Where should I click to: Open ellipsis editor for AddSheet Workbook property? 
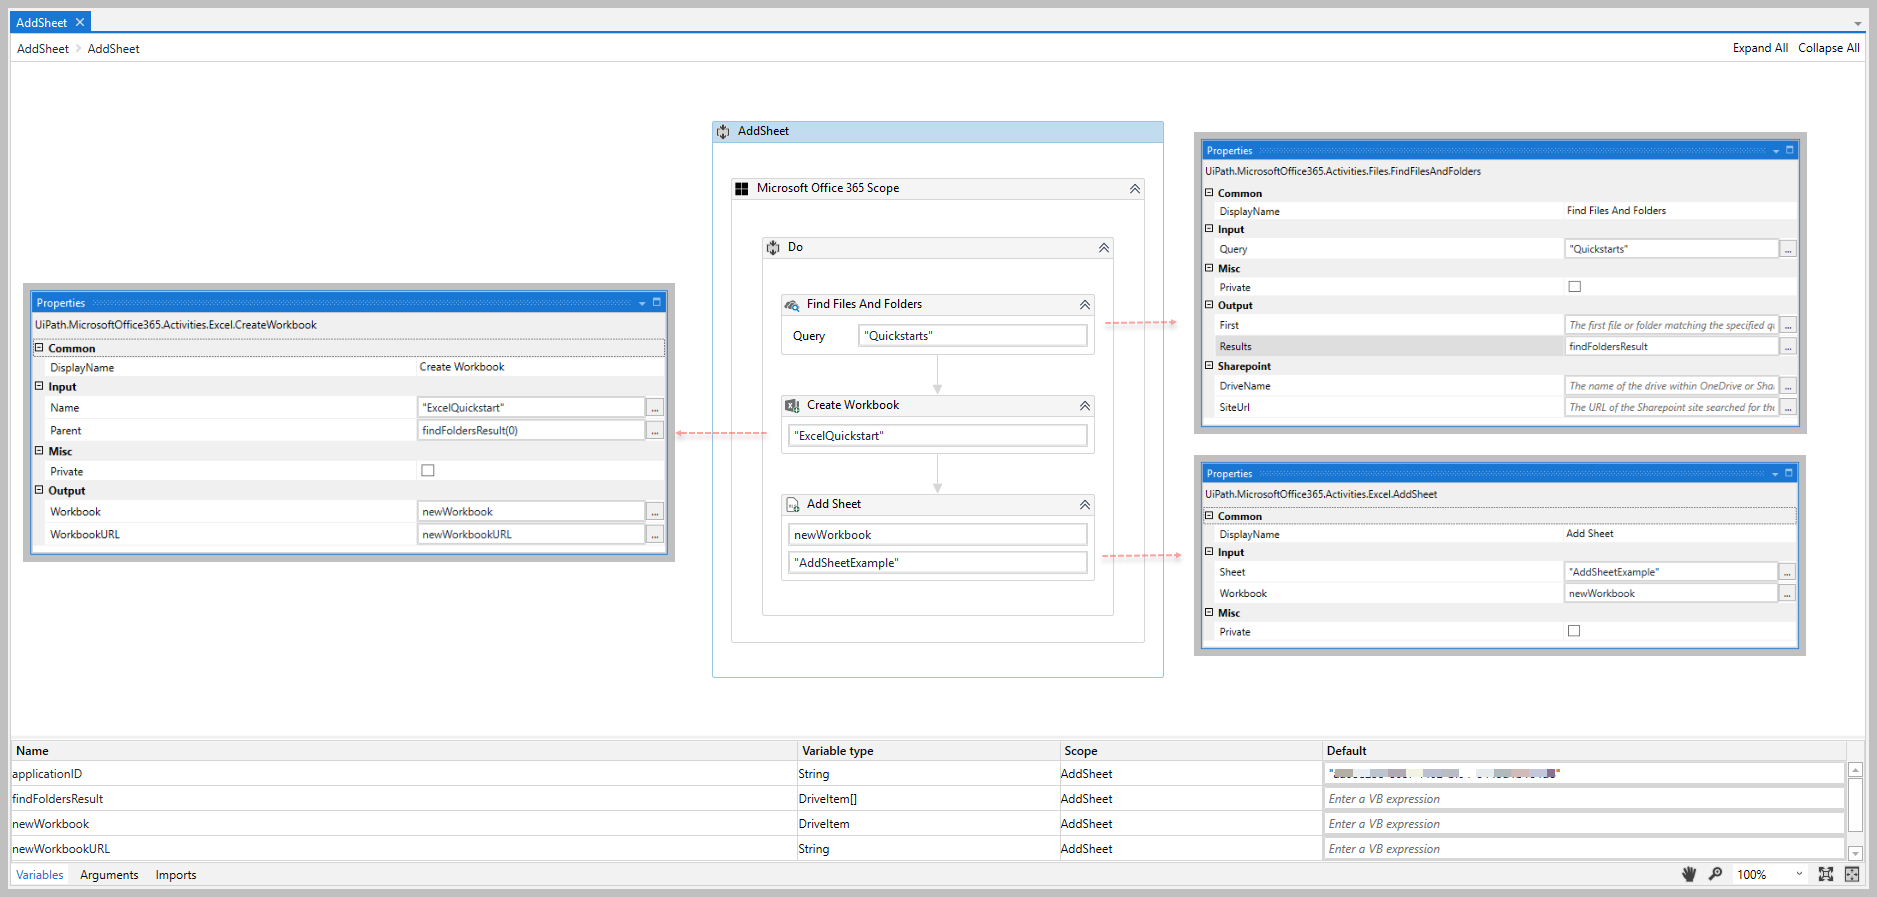(1787, 594)
